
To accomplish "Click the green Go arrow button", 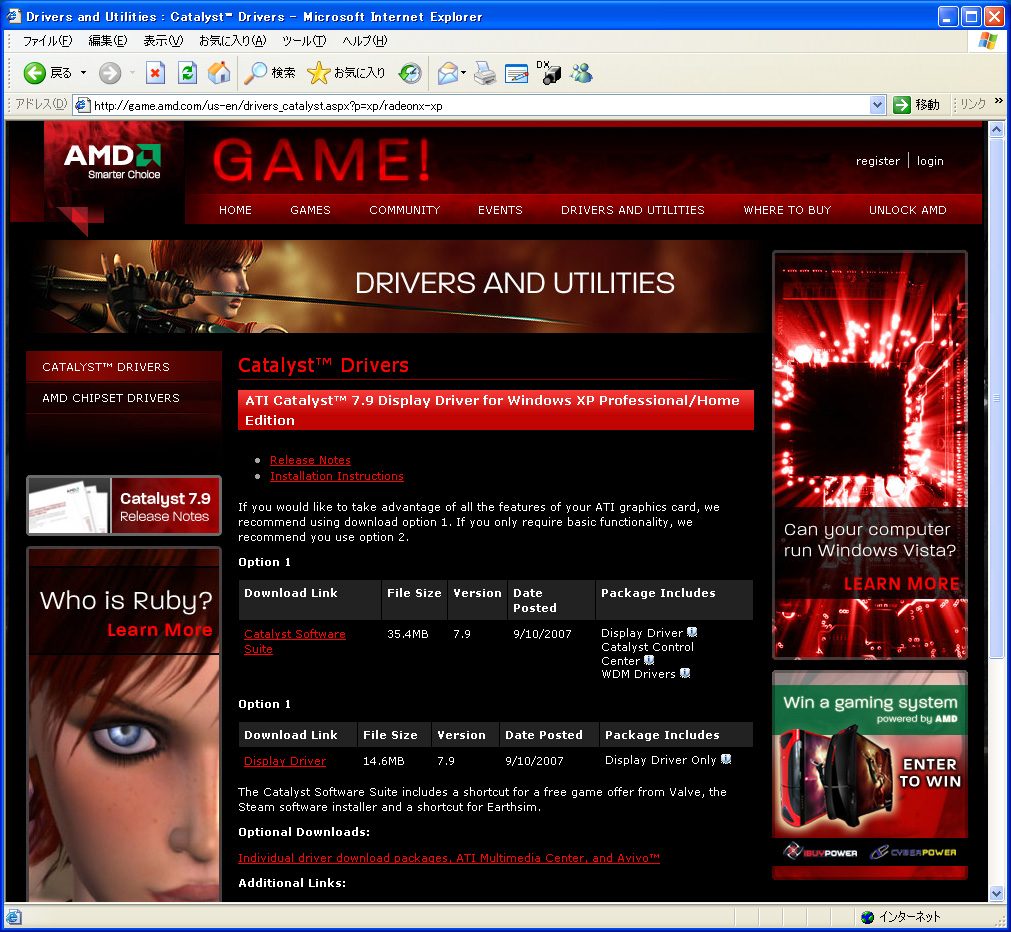I will pos(901,104).
